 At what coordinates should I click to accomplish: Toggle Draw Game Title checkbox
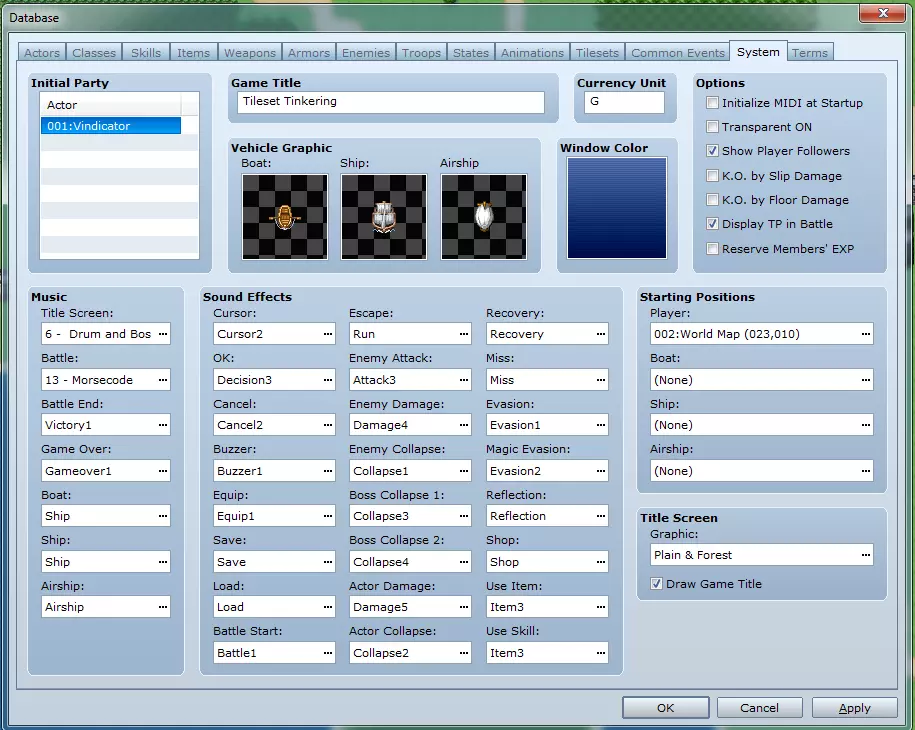(x=657, y=584)
